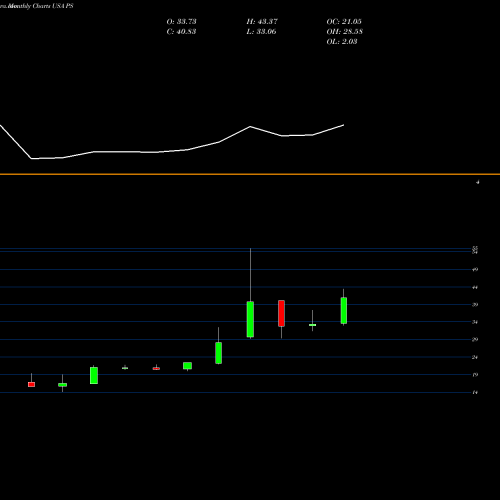Screen dimensions: 500x500
Task: Select the high value 'H: 43.37'
Action: tap(262, 21)
